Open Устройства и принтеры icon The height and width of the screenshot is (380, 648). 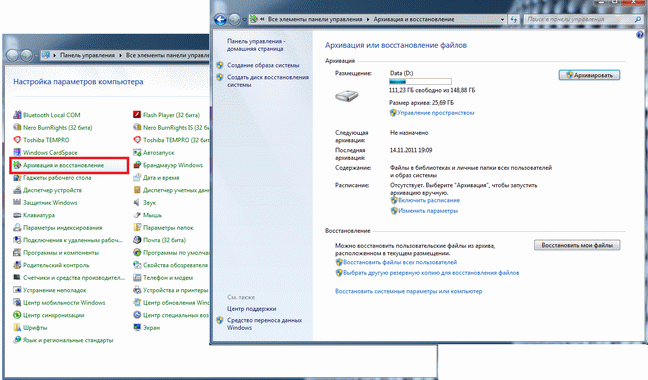coord(137,290)
